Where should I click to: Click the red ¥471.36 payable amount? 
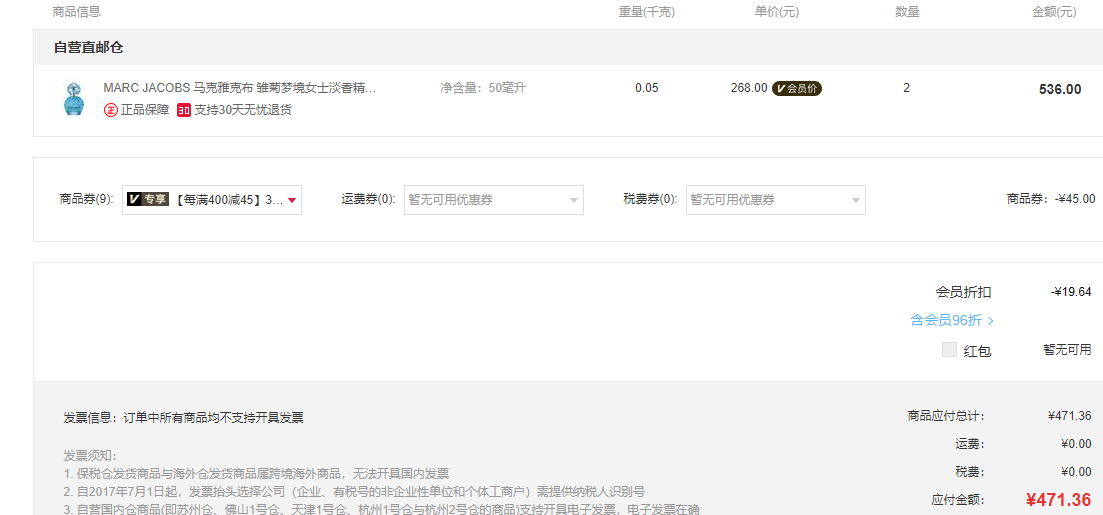click(1059, 500)
